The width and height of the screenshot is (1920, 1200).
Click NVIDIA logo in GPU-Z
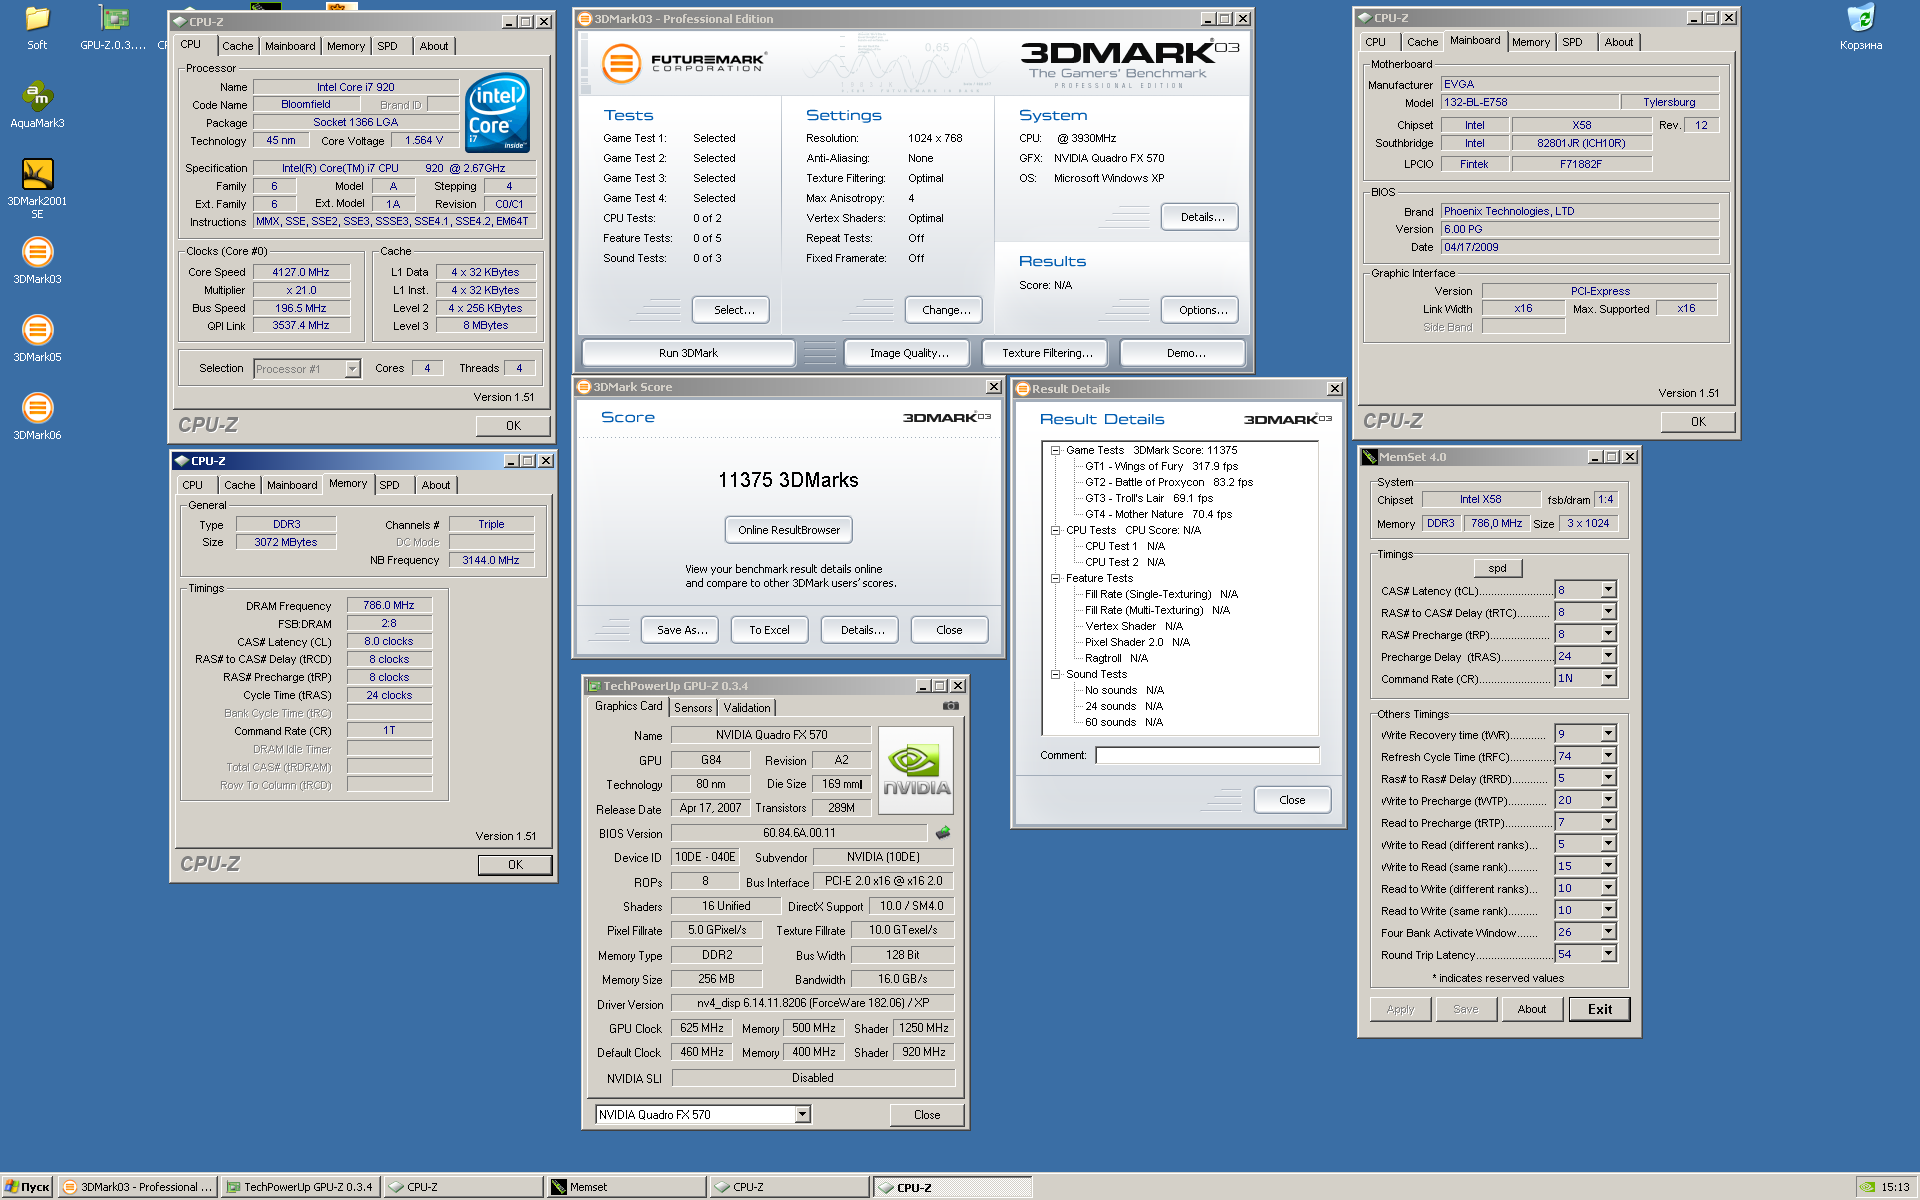coord(916,771)
